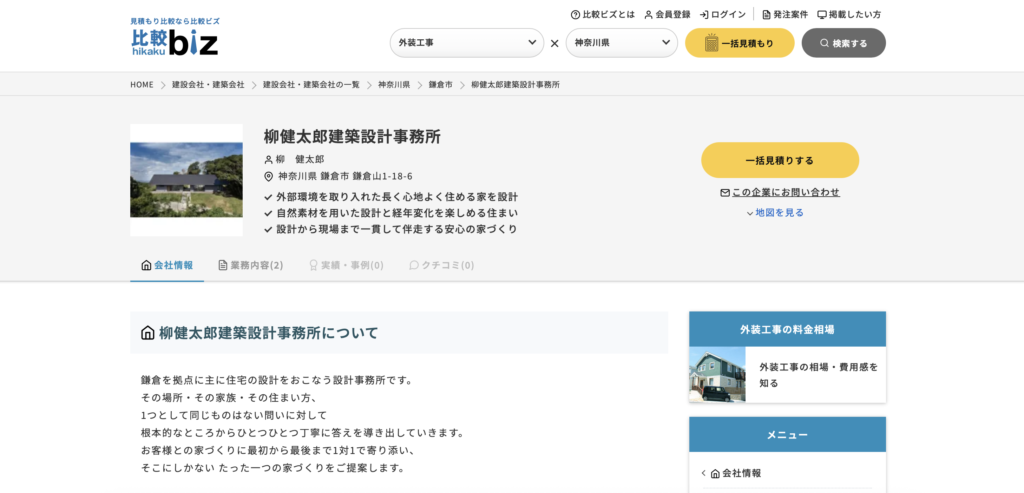Image resolution: width=1024 pixels, height=493 pixels.
Task: Click the 比較biz site logo
Action: click(175, 37)
